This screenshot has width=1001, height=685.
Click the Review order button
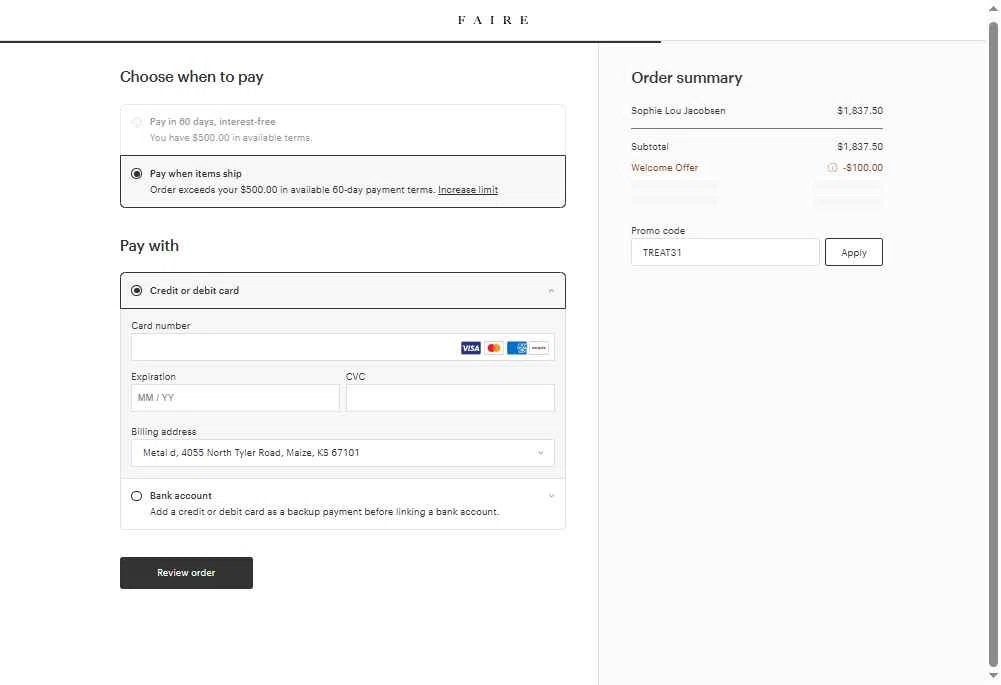(186, 573)
